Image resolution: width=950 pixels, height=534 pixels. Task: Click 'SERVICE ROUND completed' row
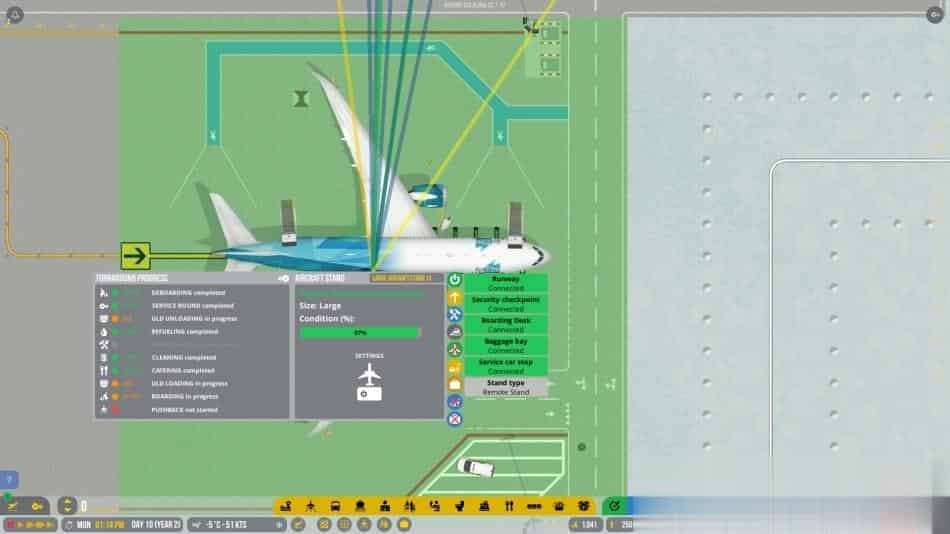point(191,306)
